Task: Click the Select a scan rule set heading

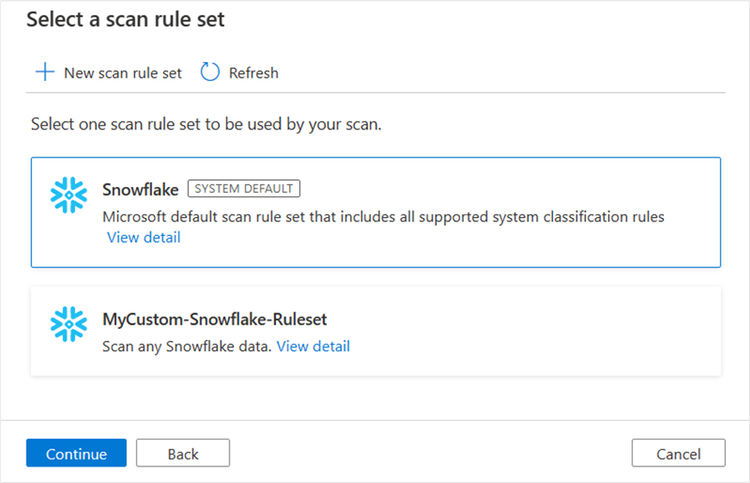Action: click(139, 18)
